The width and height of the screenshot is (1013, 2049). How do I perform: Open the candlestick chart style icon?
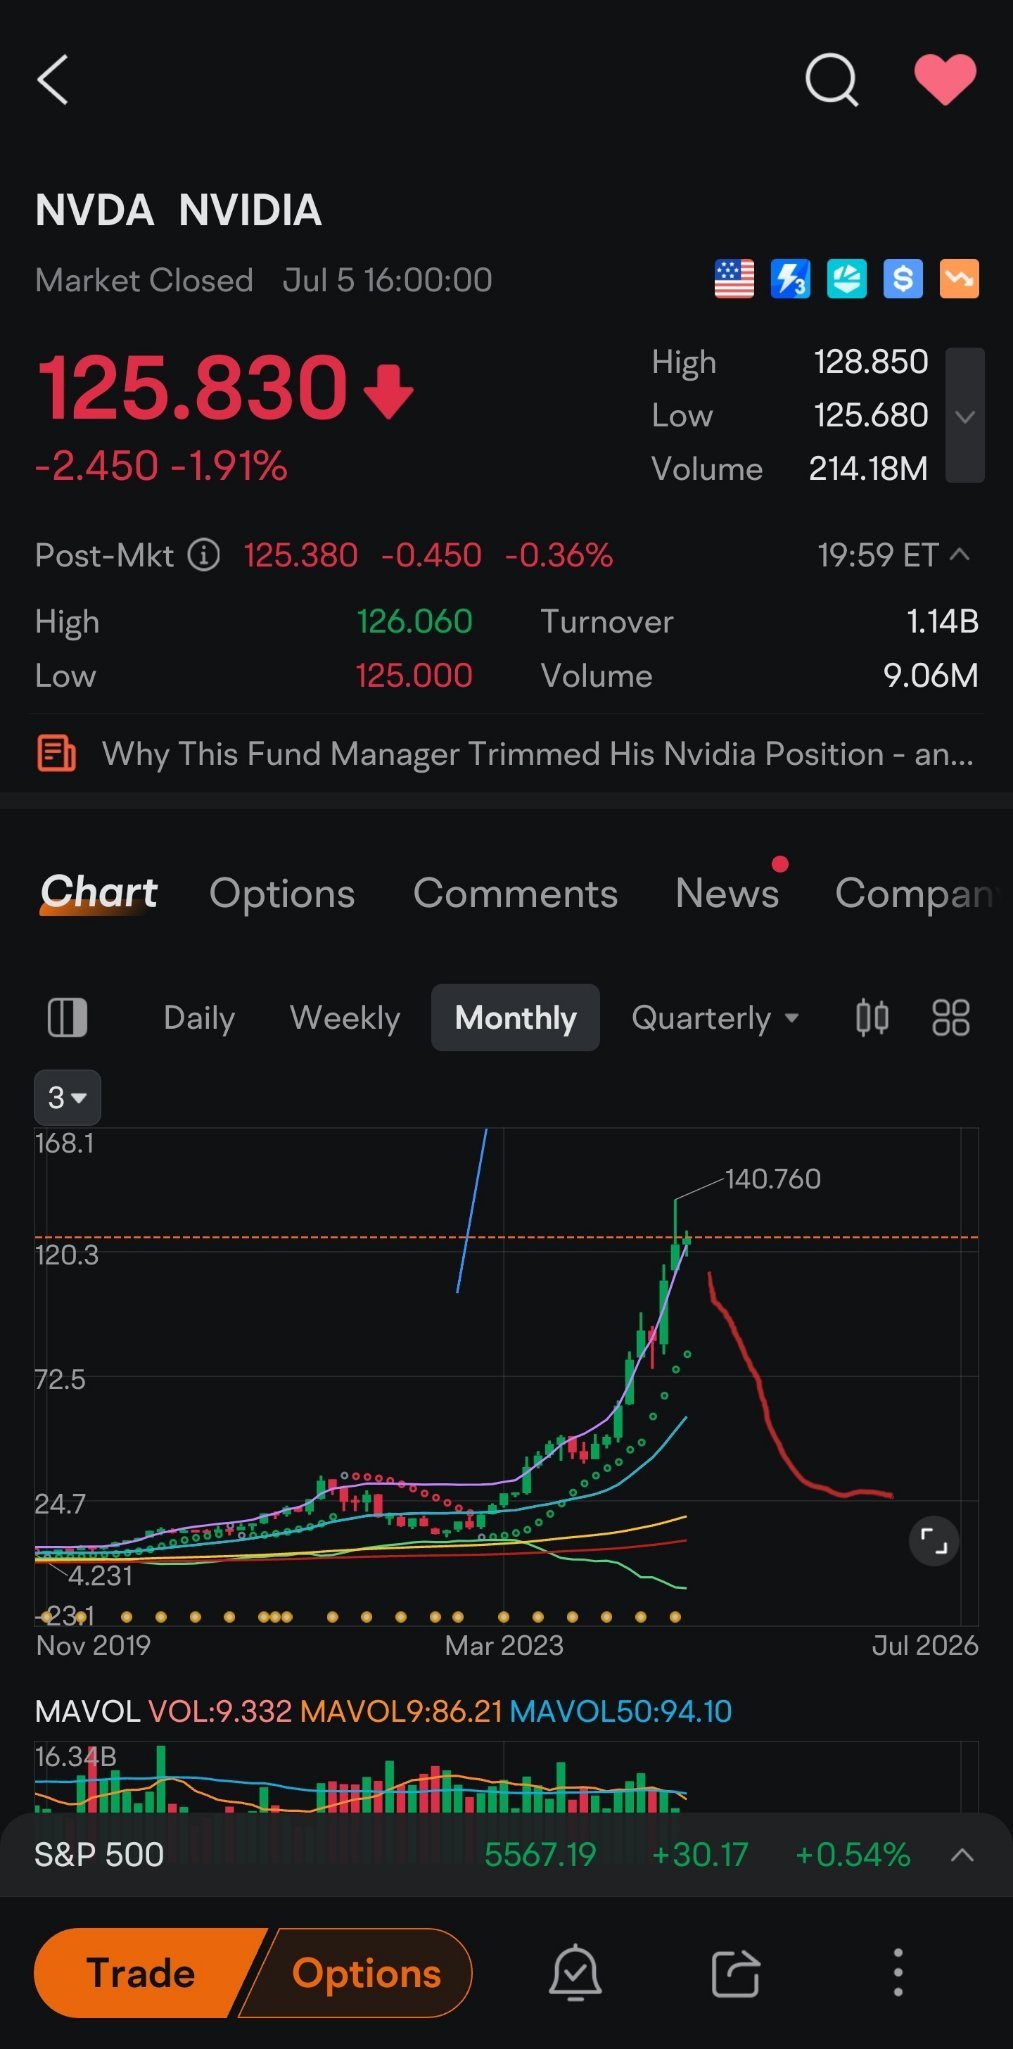[872, 1018]
